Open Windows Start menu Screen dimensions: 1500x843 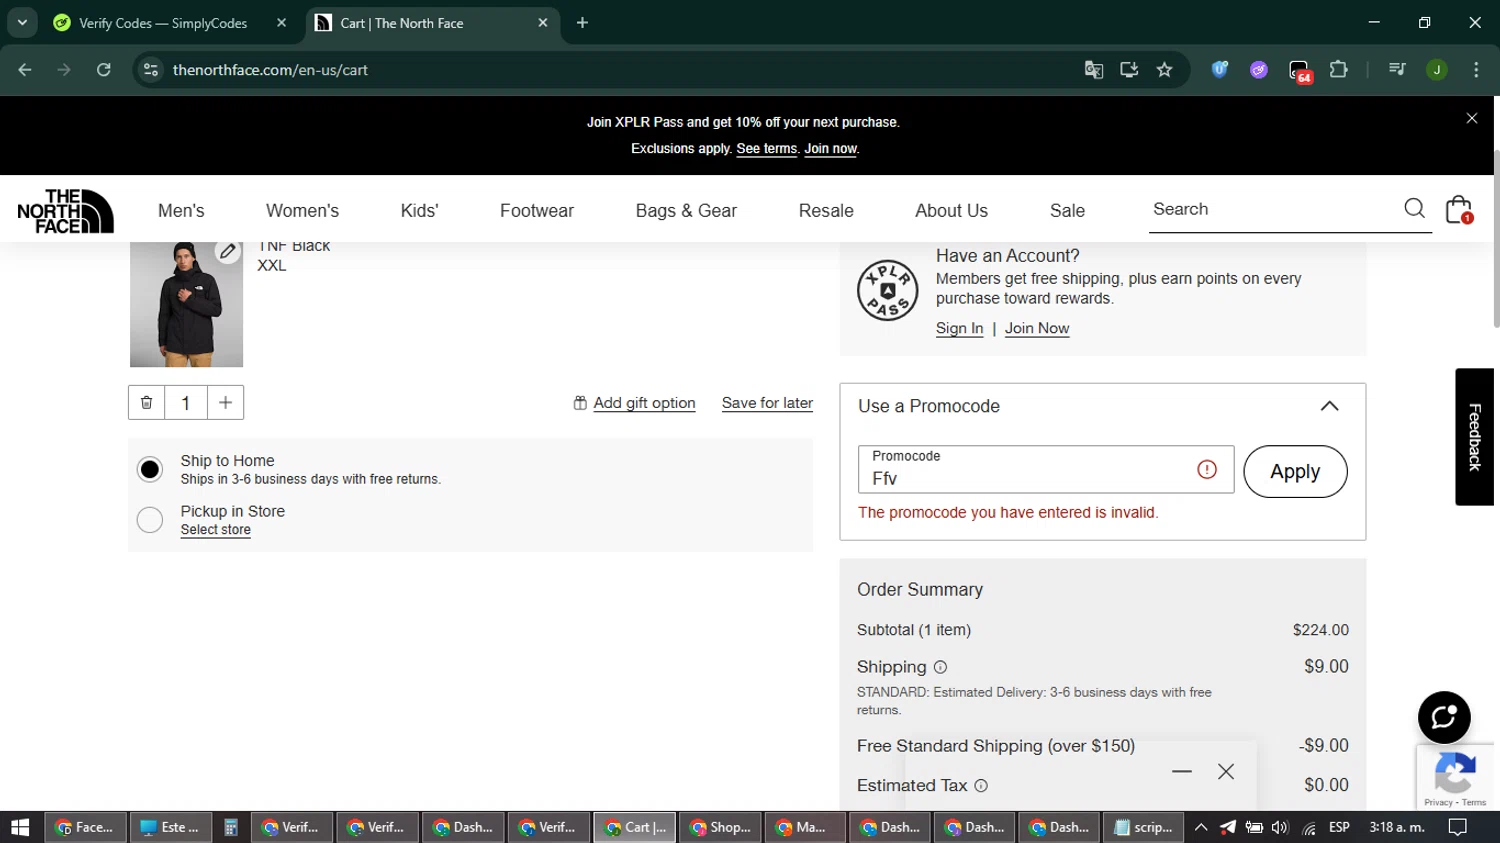[20, 827]
